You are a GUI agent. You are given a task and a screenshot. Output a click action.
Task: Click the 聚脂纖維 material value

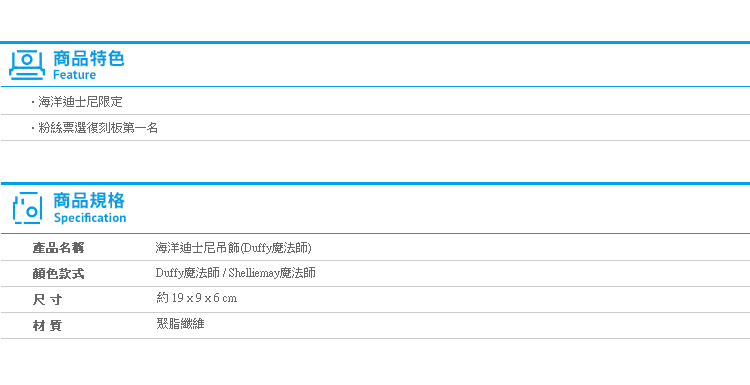point(180,324)
